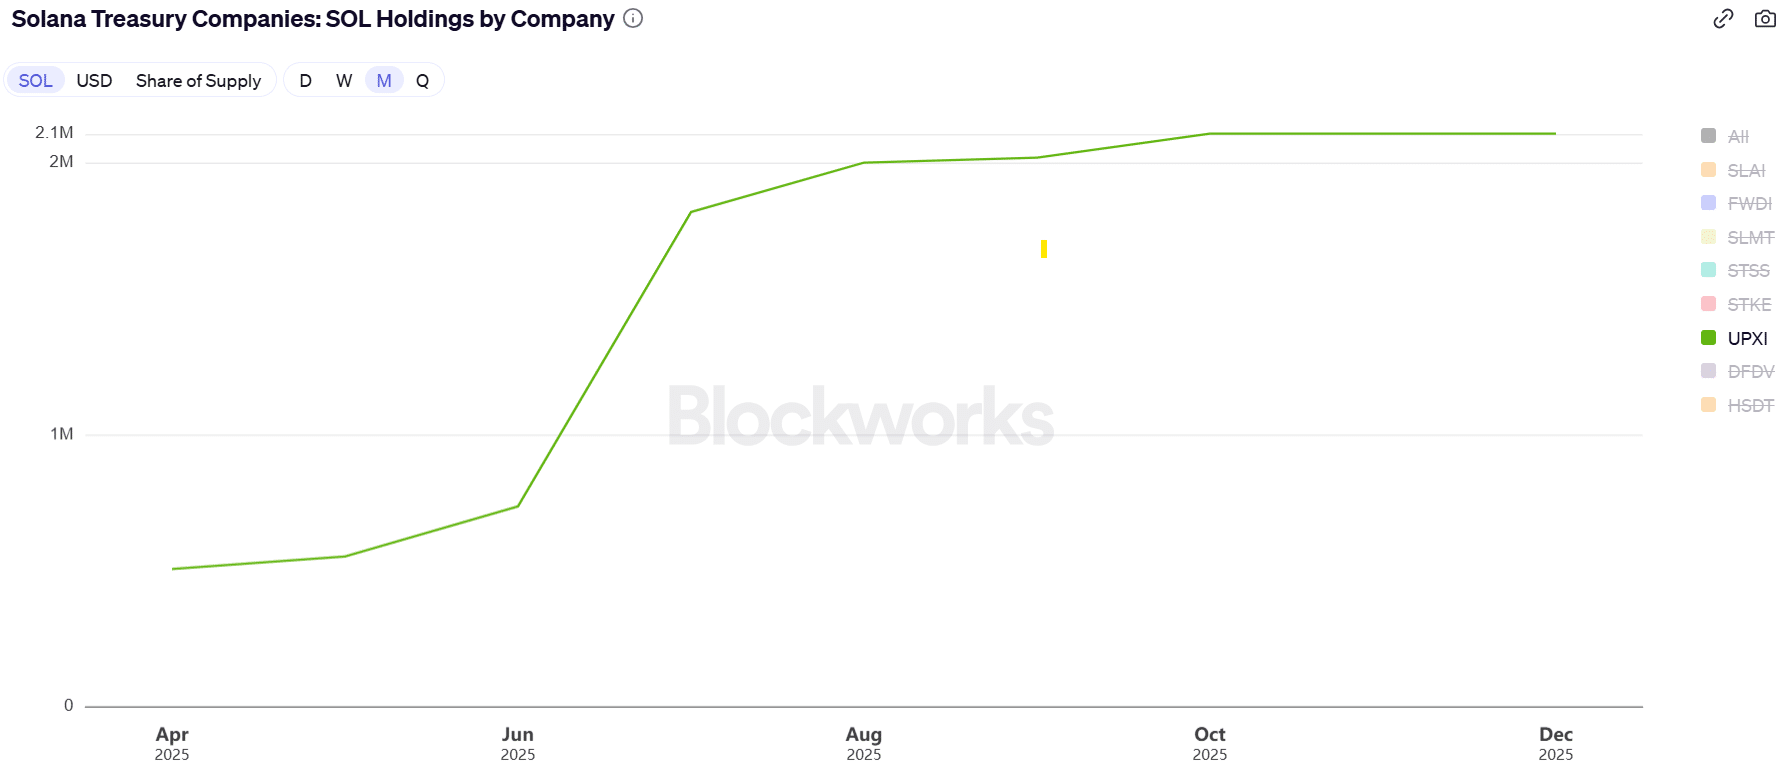
Task: Enable the STKE legend entry
Action: (x=1749, y=304)
